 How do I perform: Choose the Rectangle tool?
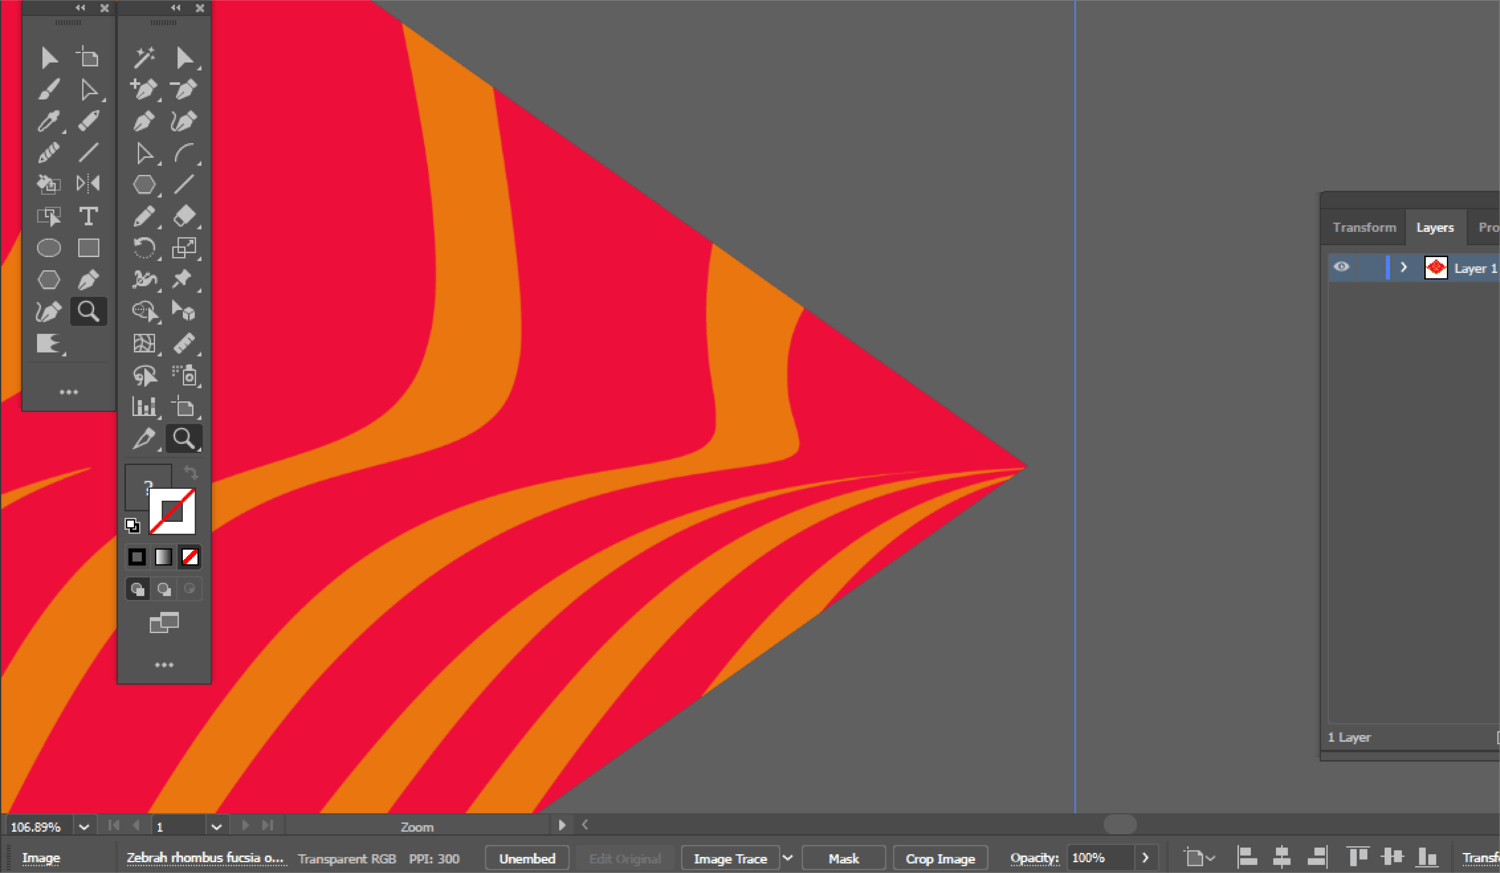tap(88, 248)
